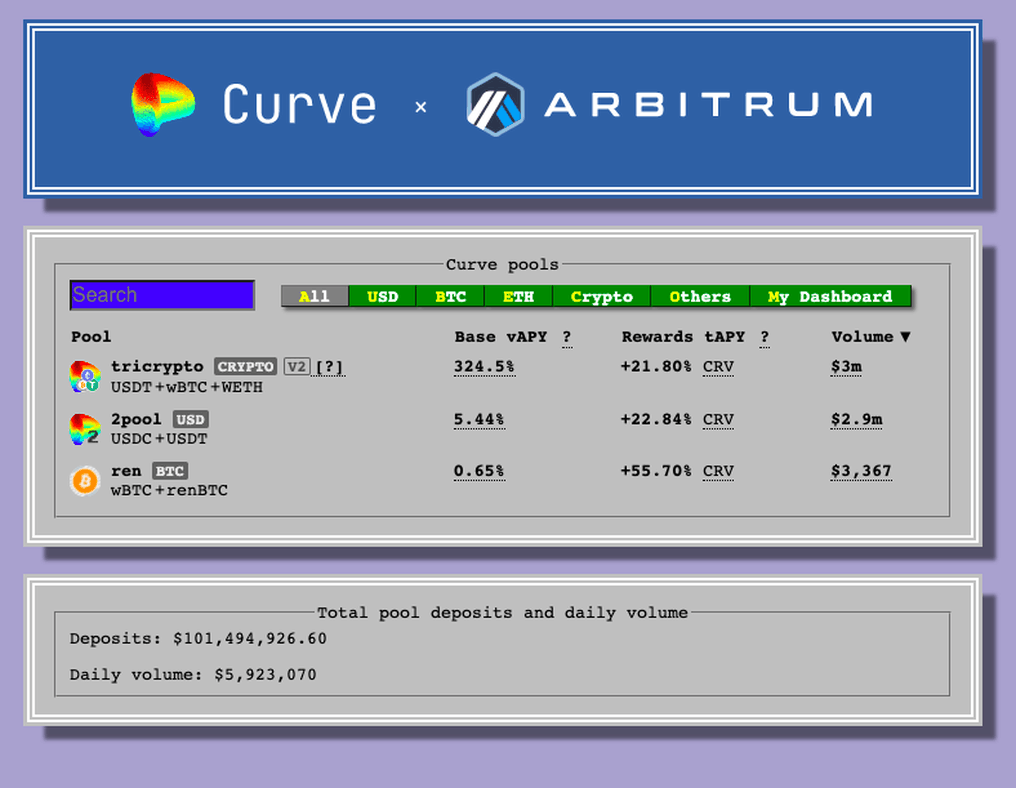Switch to the Others tab
1016x788 pixels.
[700, 296]
